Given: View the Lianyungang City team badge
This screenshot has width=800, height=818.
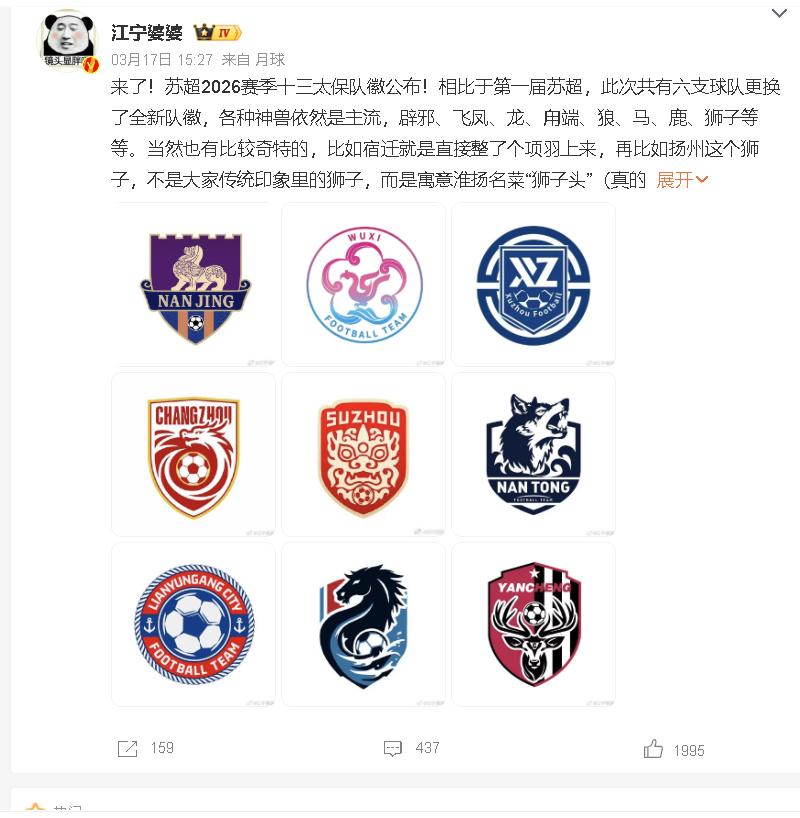Looking at the screenshot, I should pyautogui.click(x=194, y=624).
